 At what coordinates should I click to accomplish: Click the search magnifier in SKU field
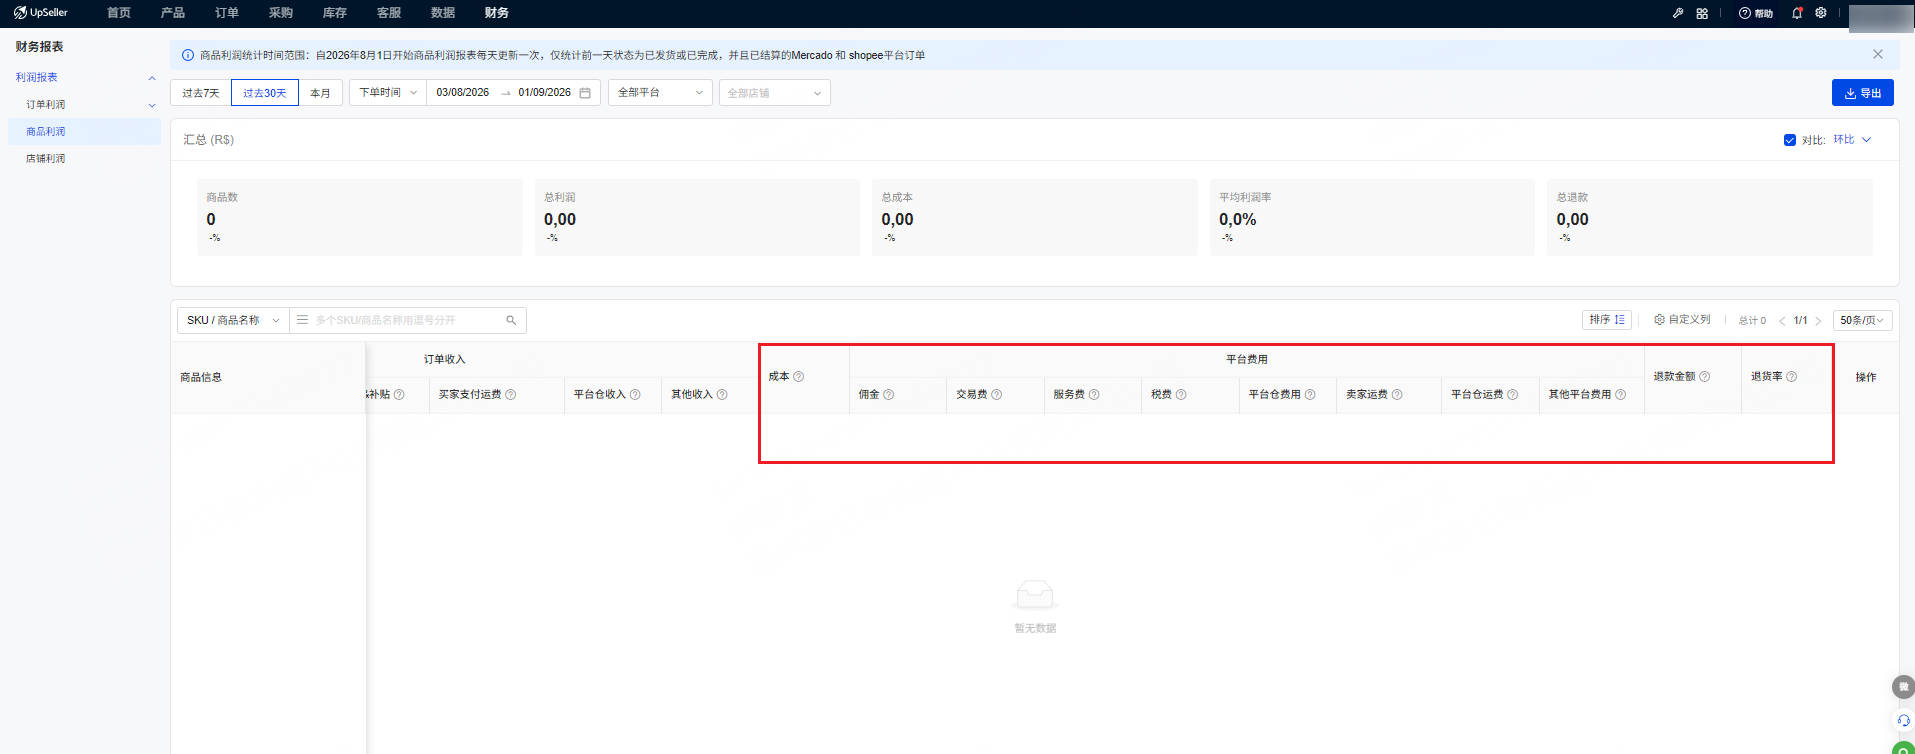511,320
